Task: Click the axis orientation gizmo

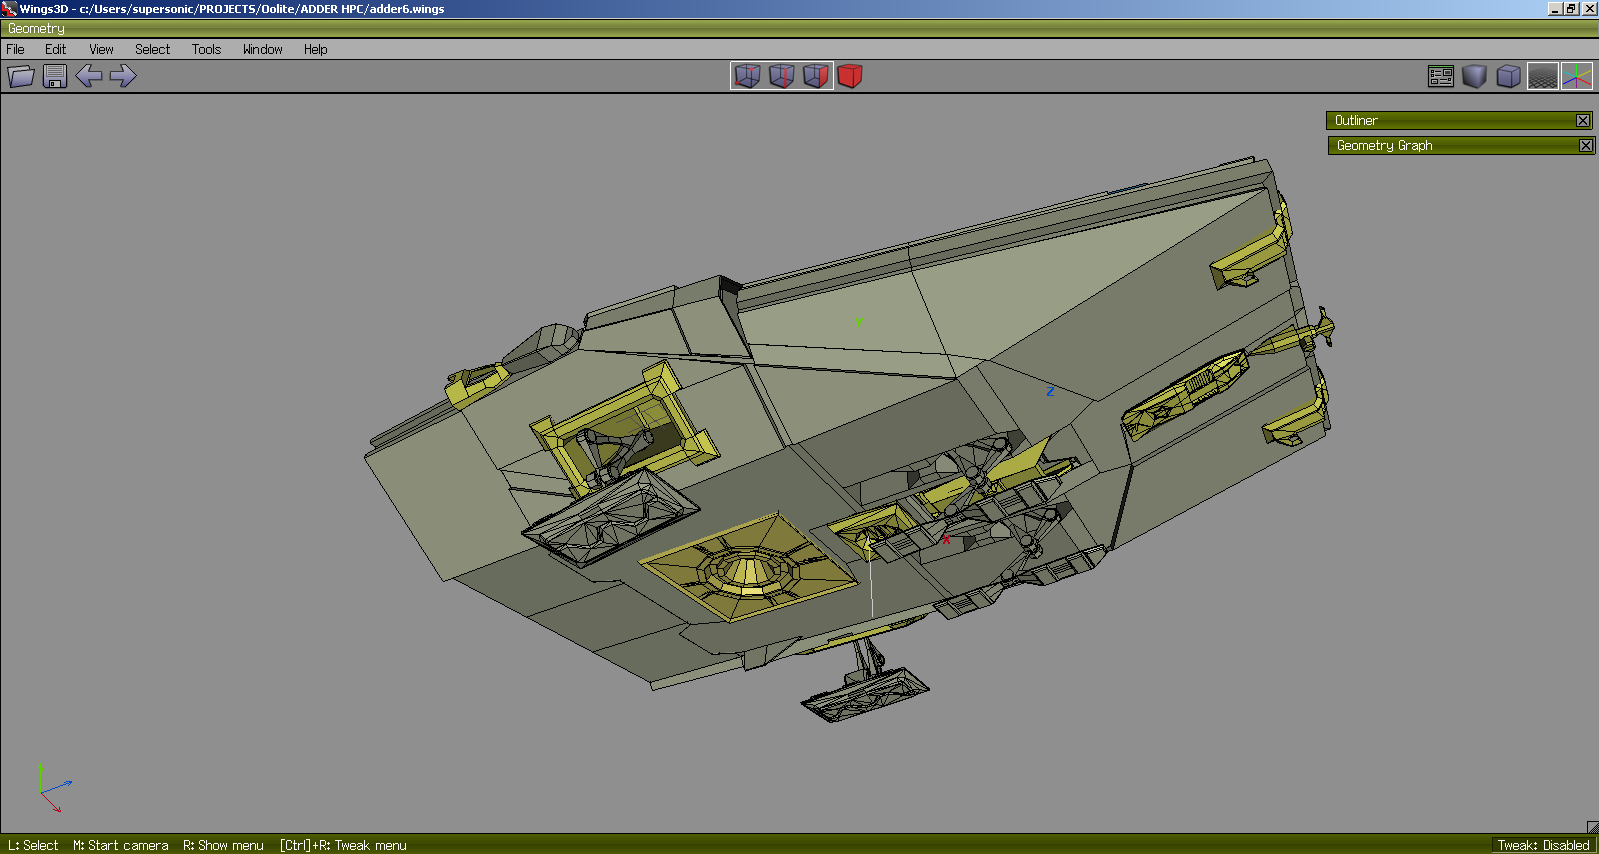Action: [x=54, y=788]
